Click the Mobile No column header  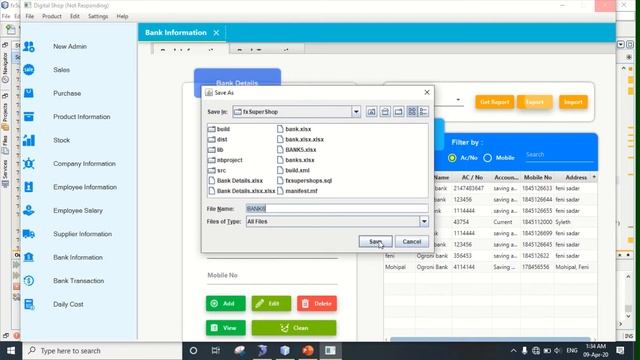pyautogui.click(x=538, y=178)
